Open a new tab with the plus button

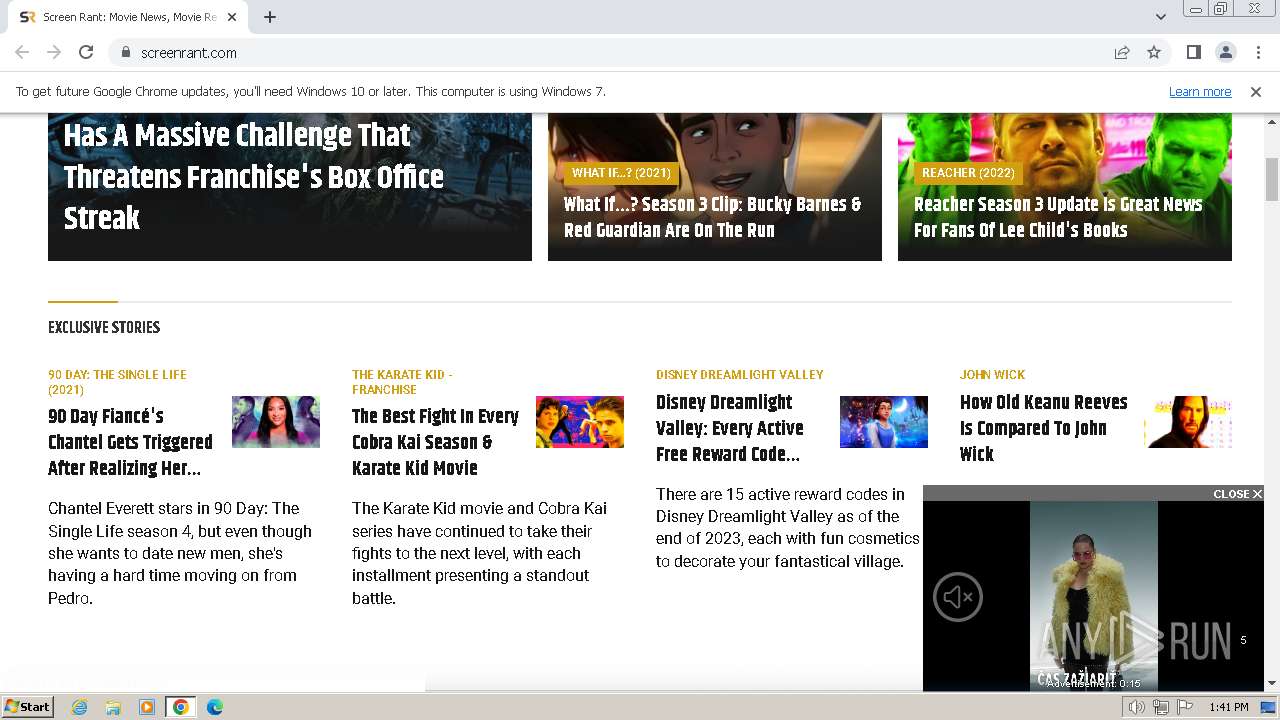click(270, 17)
